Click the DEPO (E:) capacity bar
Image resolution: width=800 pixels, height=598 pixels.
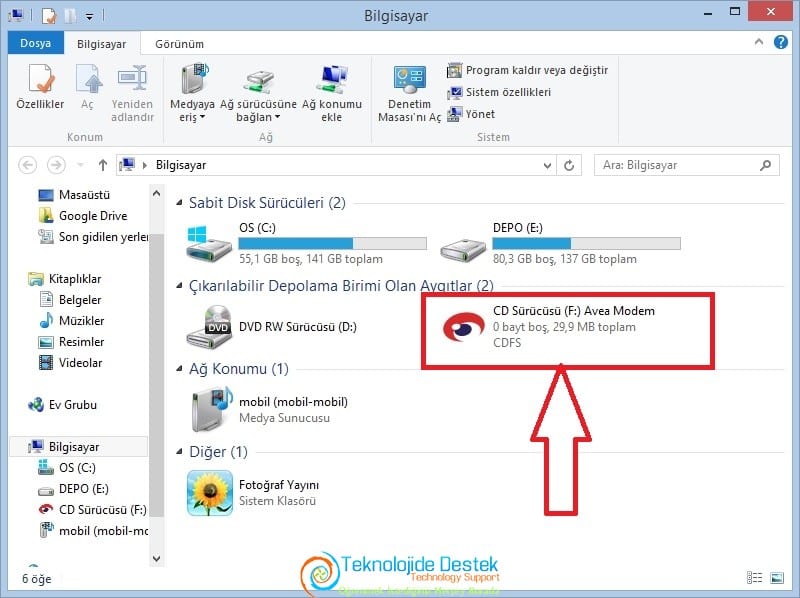tap(586, 243)
